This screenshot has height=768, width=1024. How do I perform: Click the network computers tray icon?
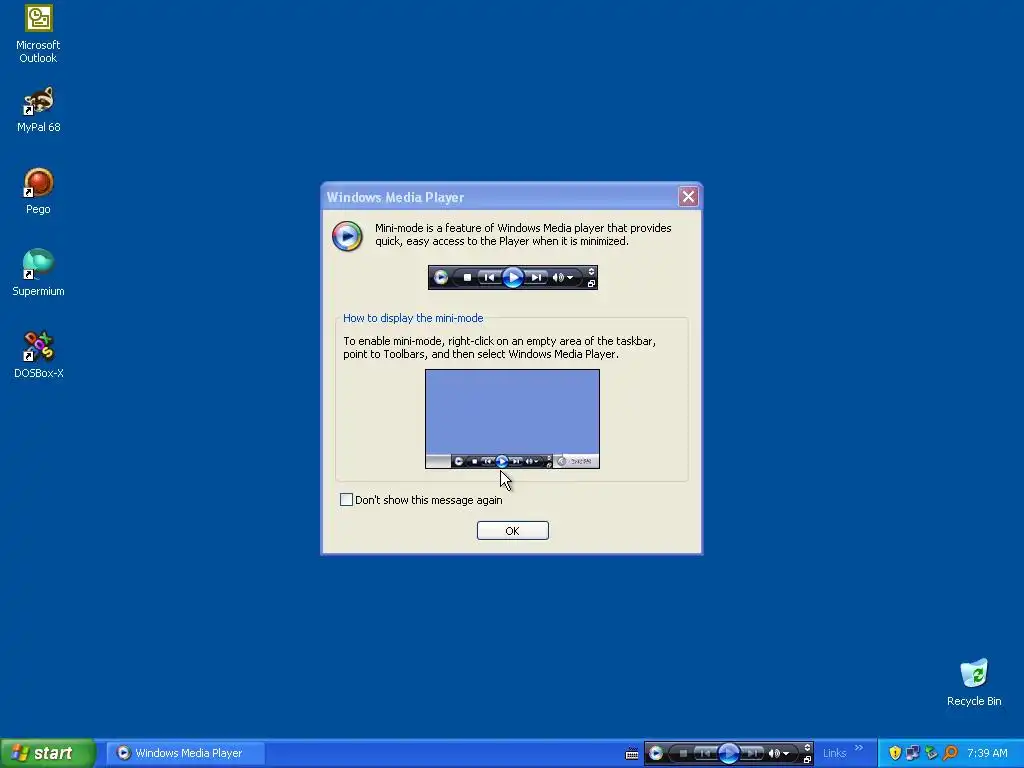pos(913,753)
